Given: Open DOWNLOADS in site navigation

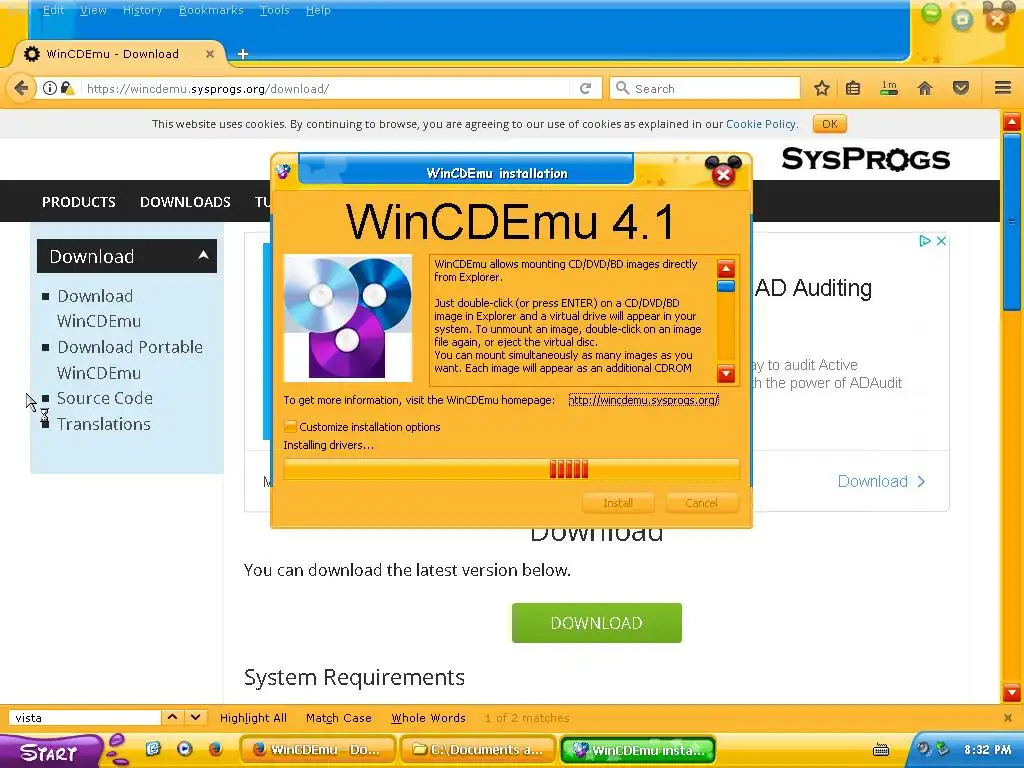Looking at the screenshot, I should [x=185, y=202].
